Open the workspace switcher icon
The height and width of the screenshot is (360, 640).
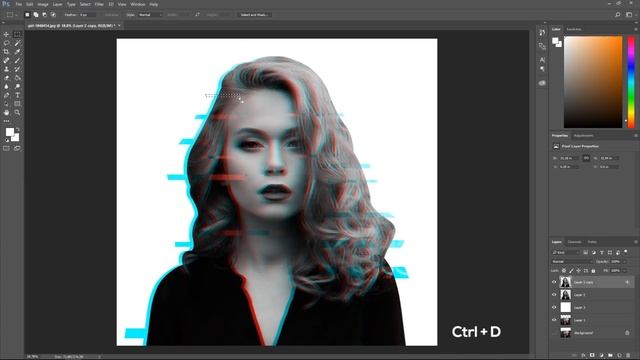tap(629, 15)
